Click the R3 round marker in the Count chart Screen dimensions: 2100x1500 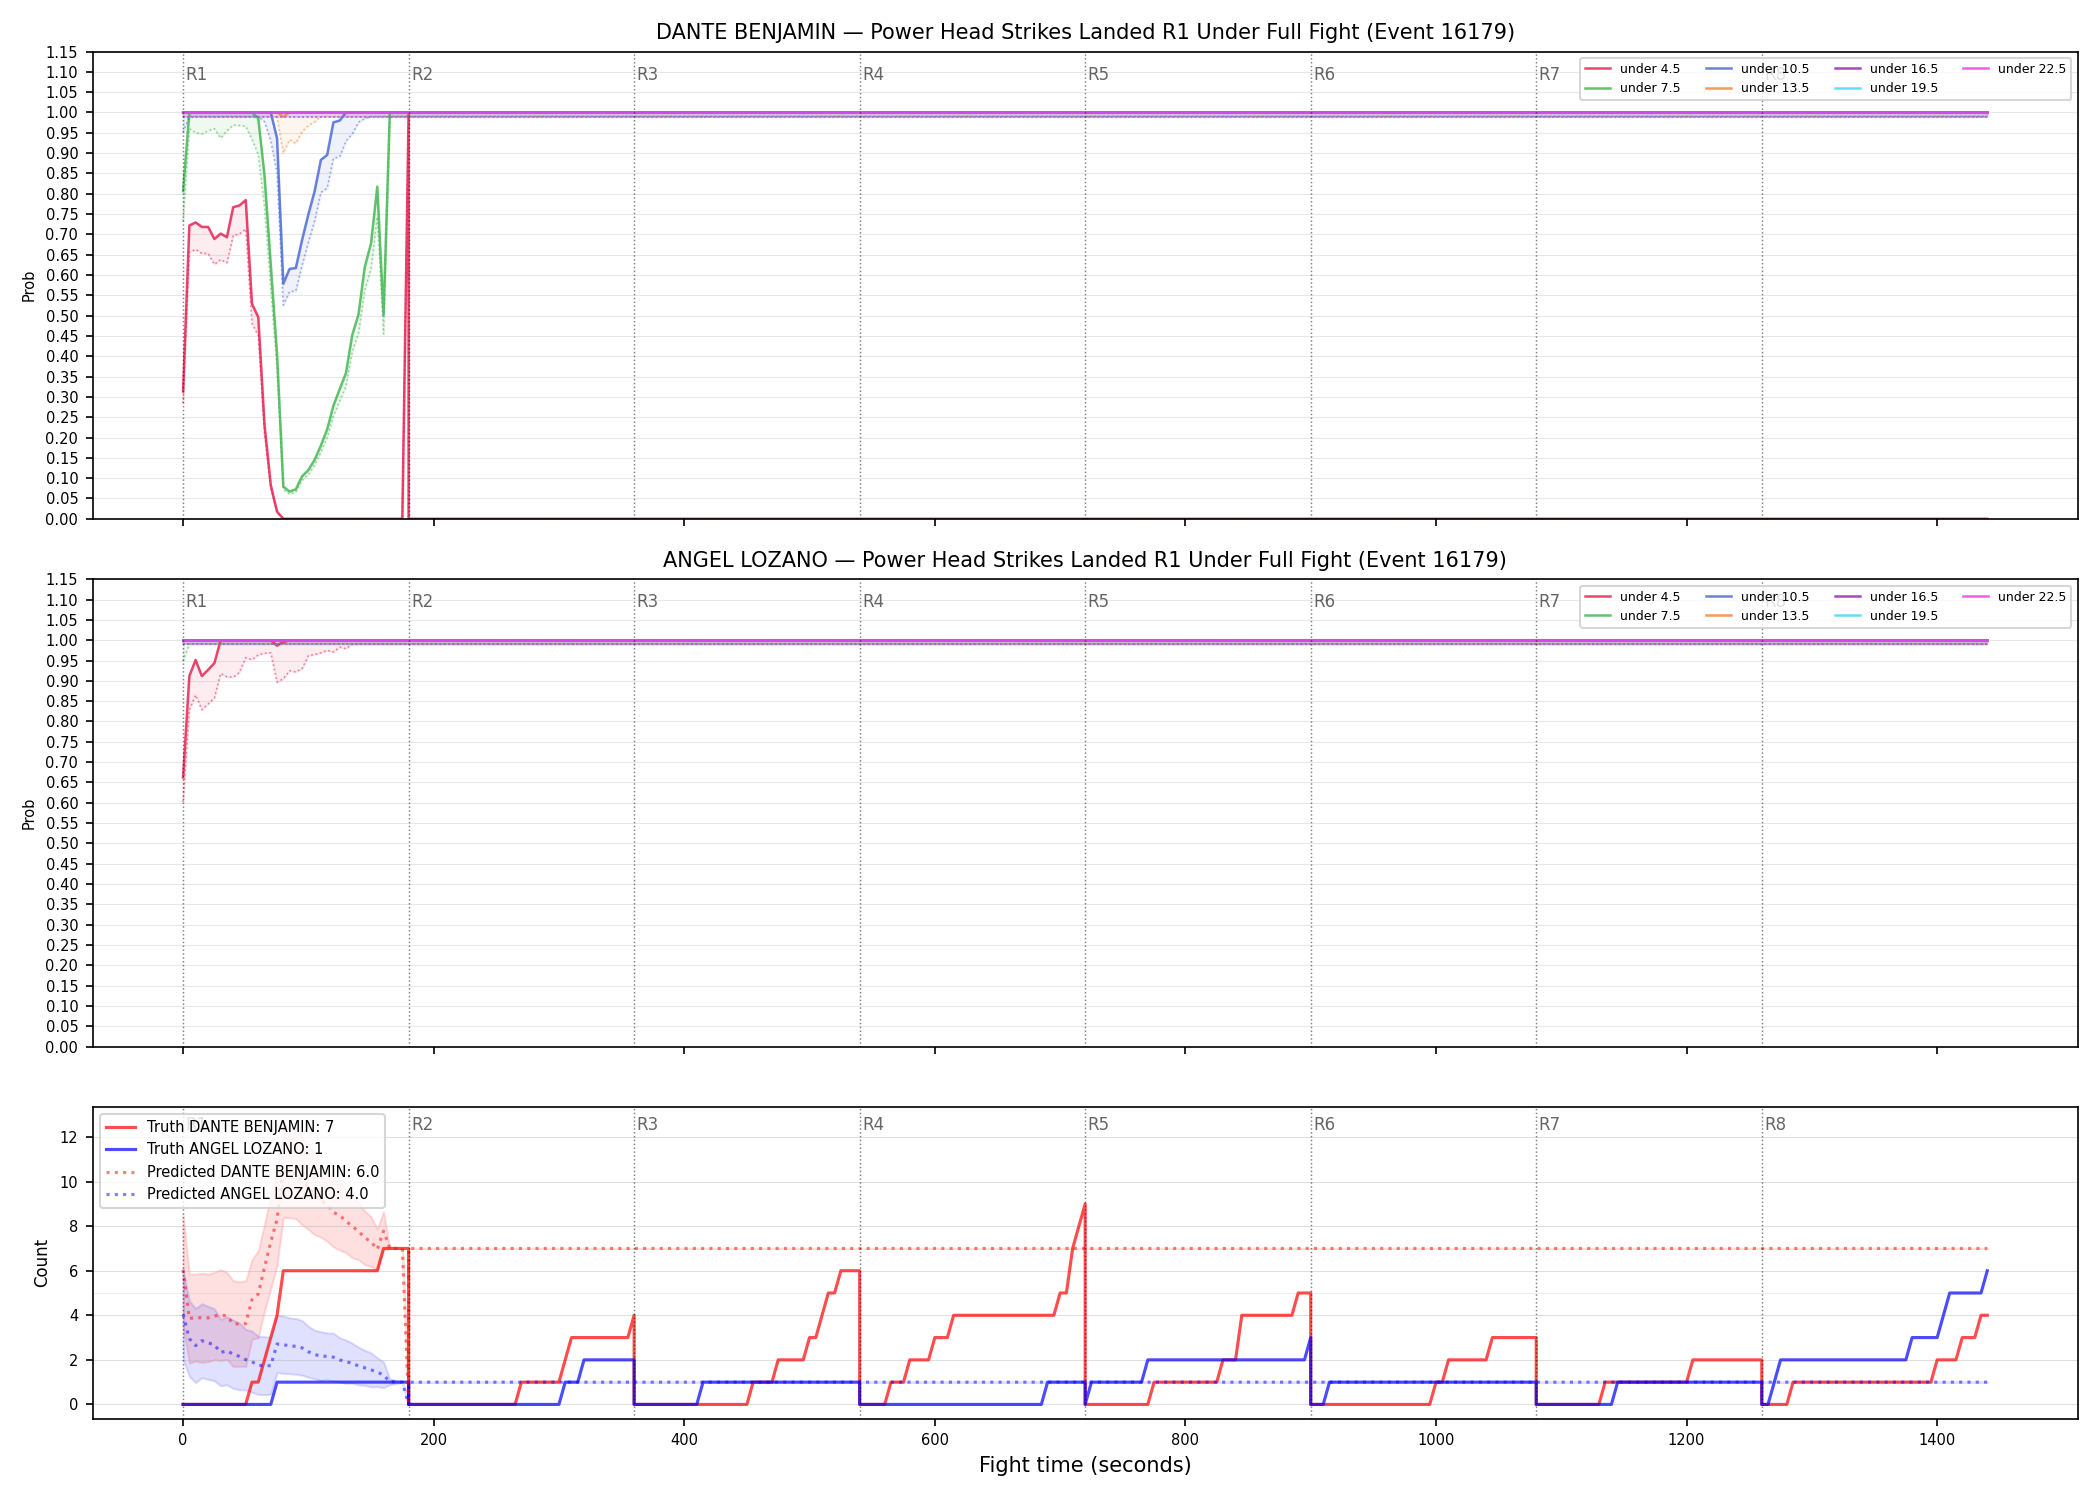647,1124
